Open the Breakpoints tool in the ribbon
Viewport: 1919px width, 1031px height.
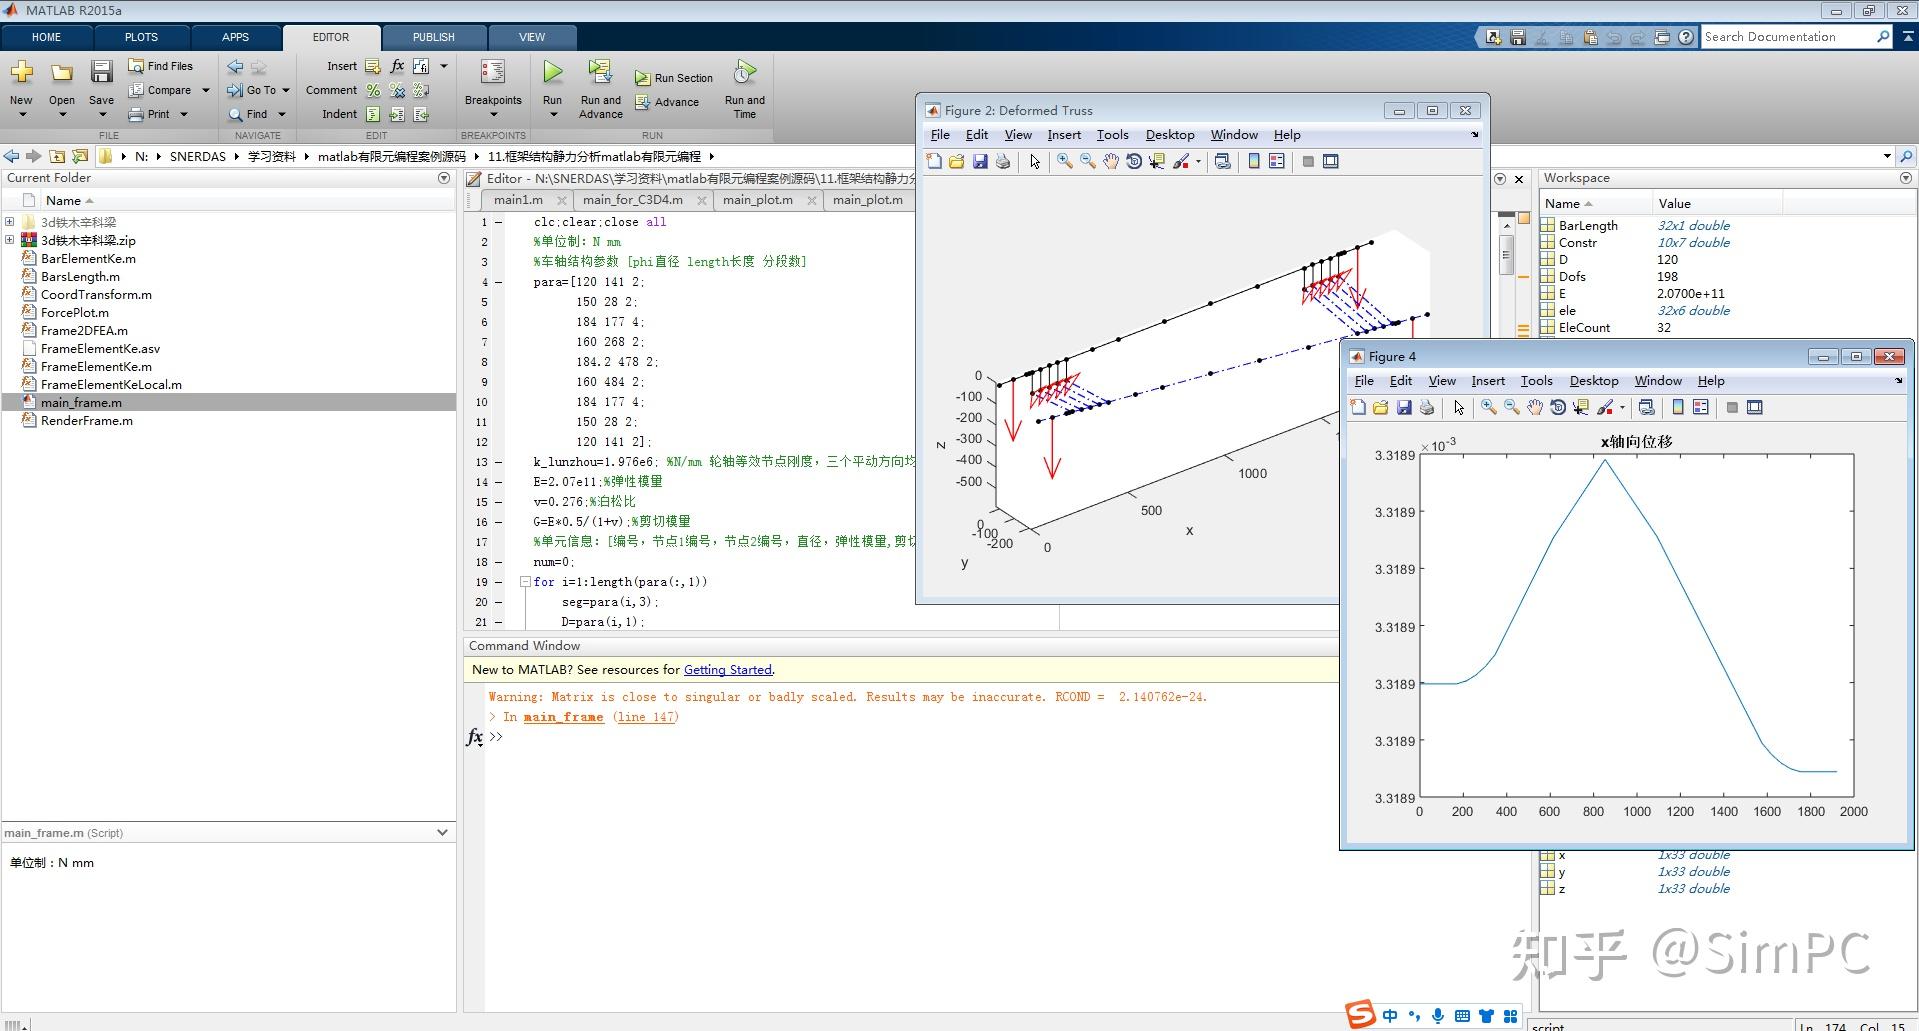[x=492, y=73]
